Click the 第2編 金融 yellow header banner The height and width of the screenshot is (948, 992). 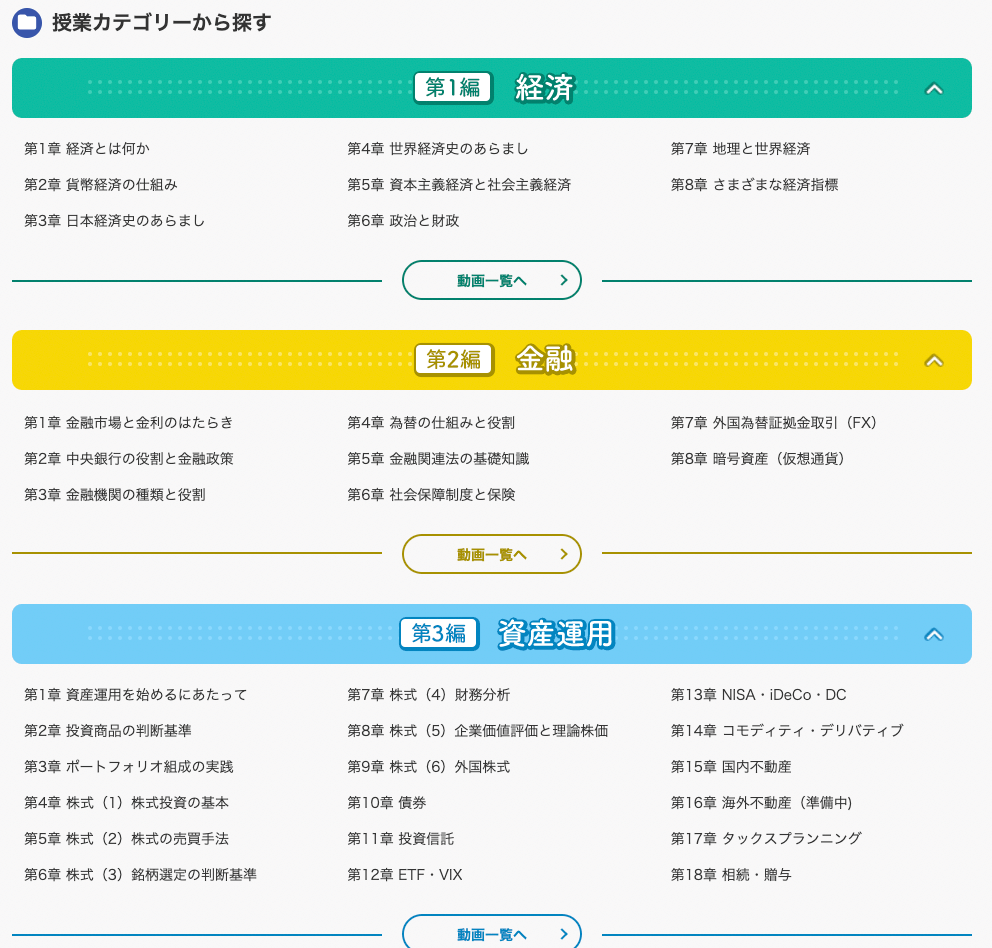pos(491,360)
